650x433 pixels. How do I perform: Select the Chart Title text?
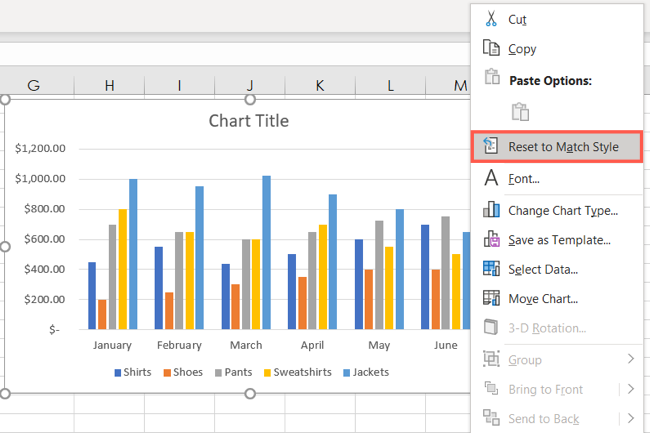[x=248, y=121]
